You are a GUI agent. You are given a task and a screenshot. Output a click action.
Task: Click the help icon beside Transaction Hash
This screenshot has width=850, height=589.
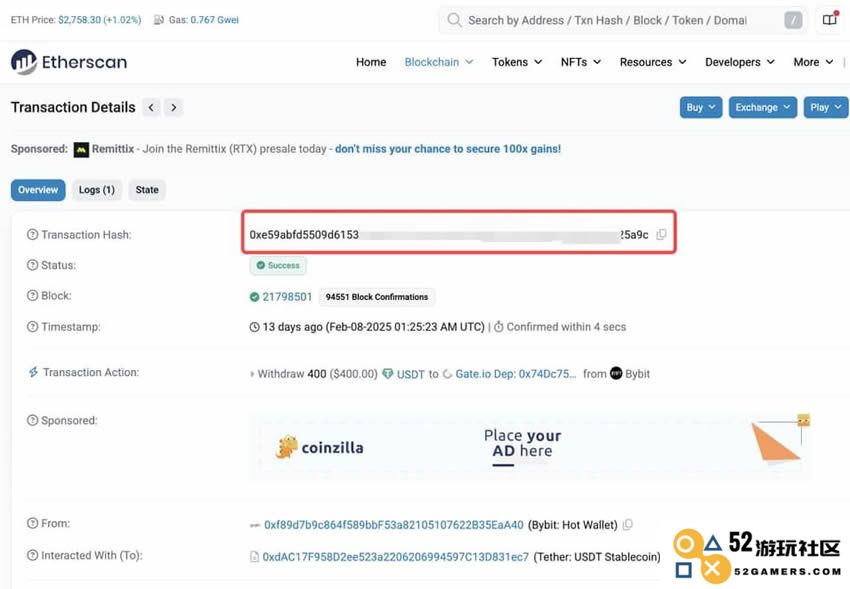[33, 235]
